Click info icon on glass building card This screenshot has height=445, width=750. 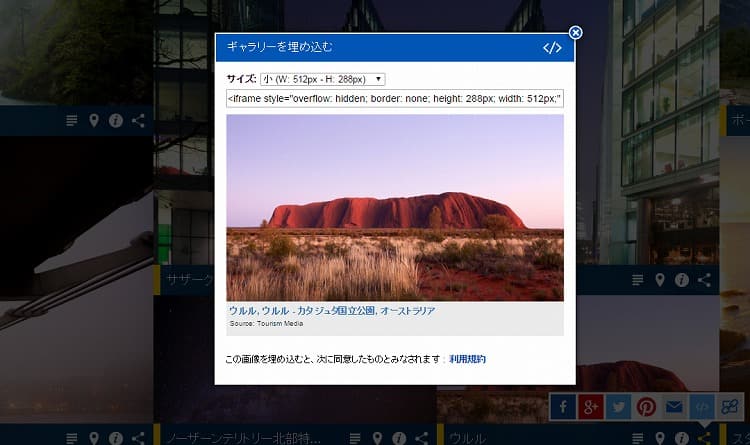[682, 280]
